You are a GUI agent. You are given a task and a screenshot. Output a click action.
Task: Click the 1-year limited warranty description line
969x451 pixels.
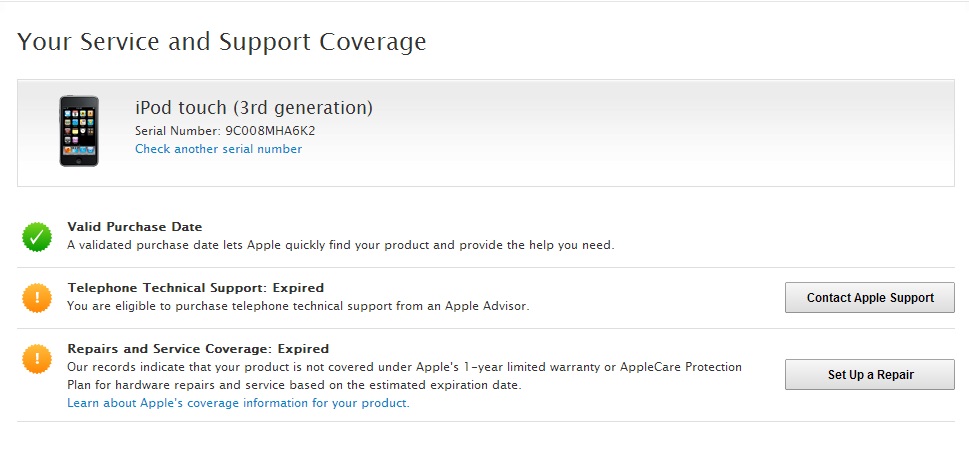tap(404, 367)
